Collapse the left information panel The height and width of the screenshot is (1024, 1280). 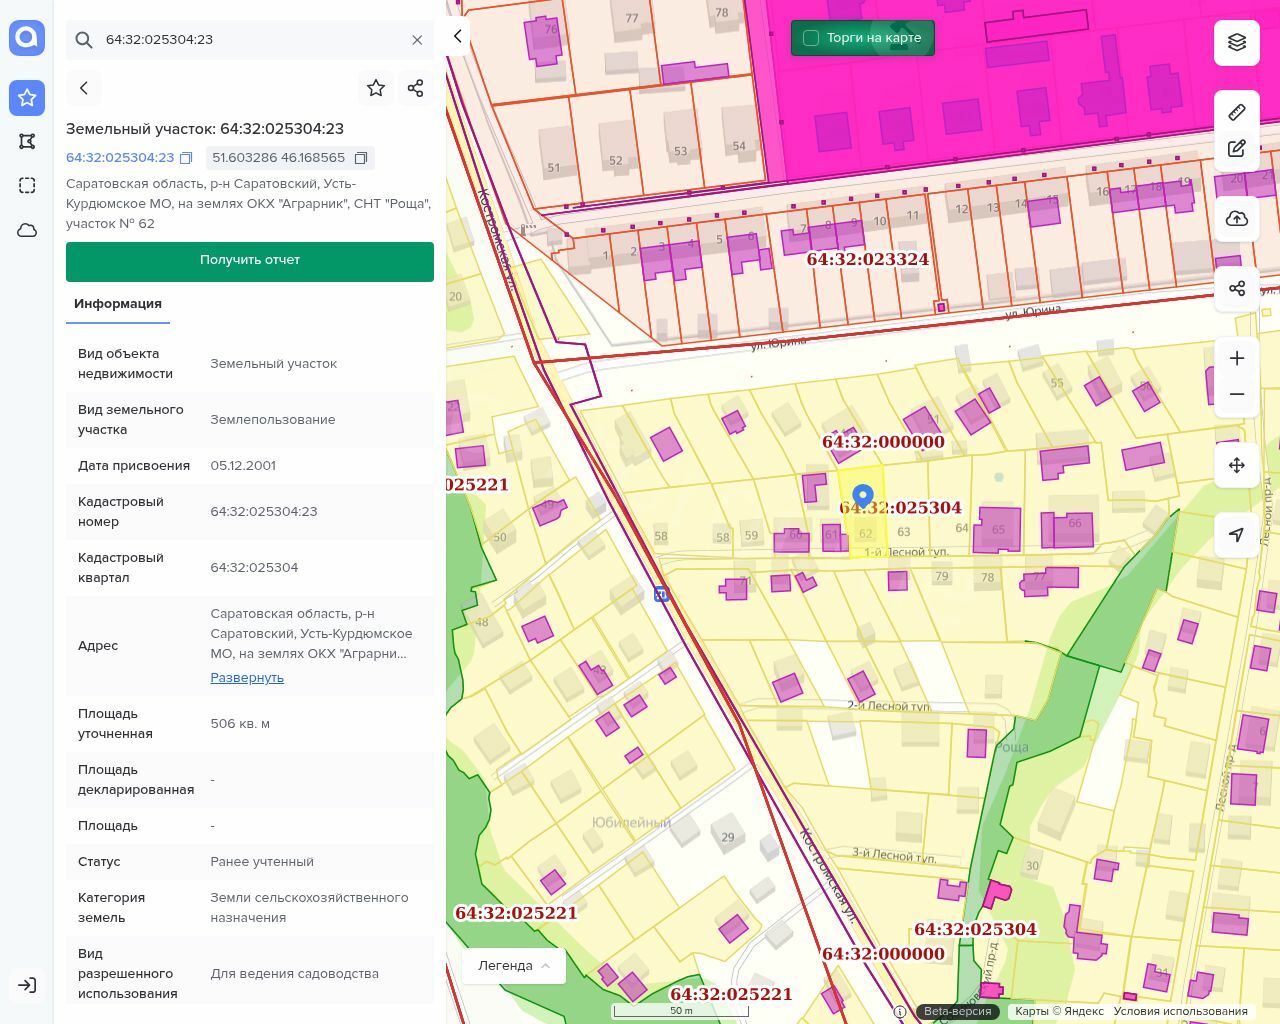click(x=458, y=36)
